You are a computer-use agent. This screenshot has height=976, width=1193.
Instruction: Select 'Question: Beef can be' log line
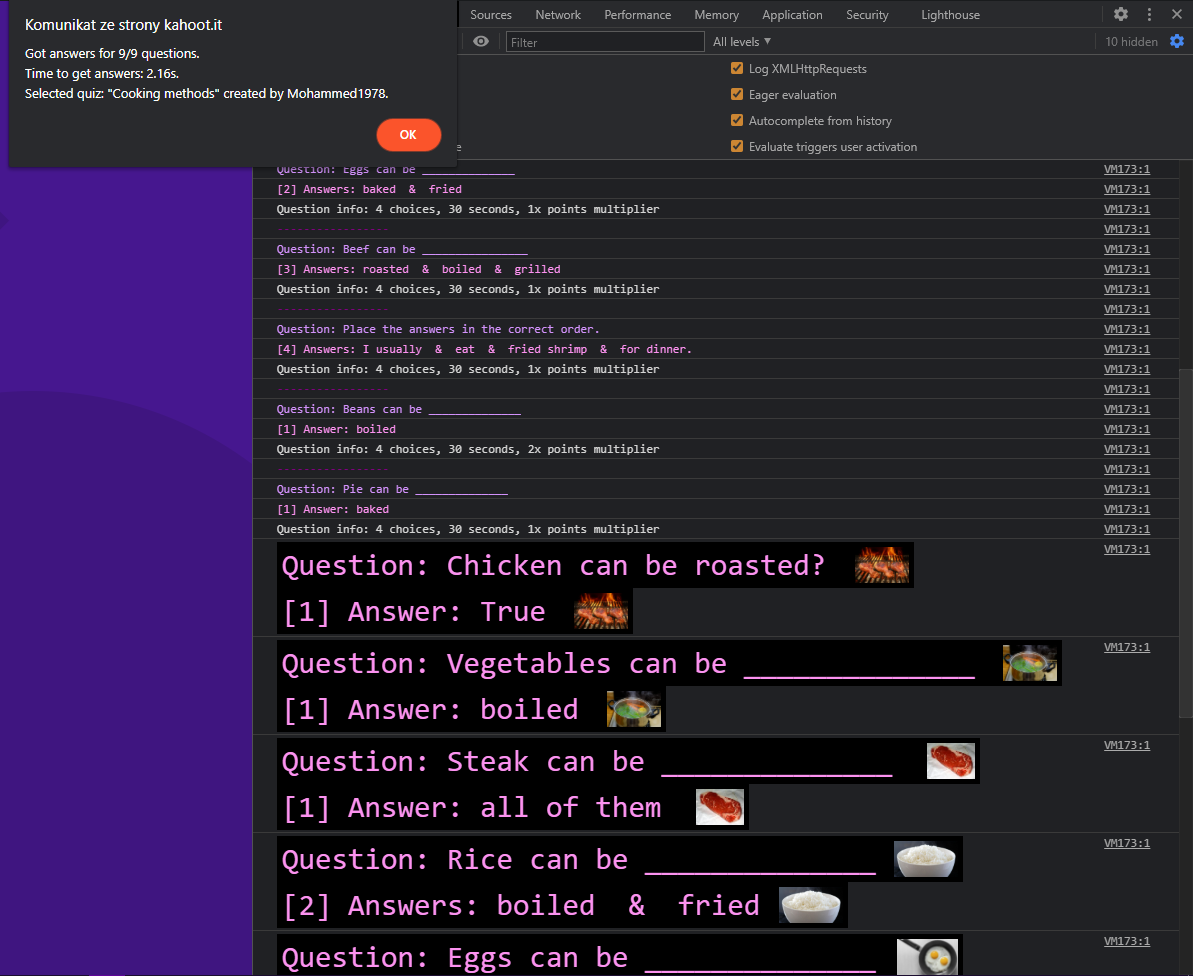[402, 250]
